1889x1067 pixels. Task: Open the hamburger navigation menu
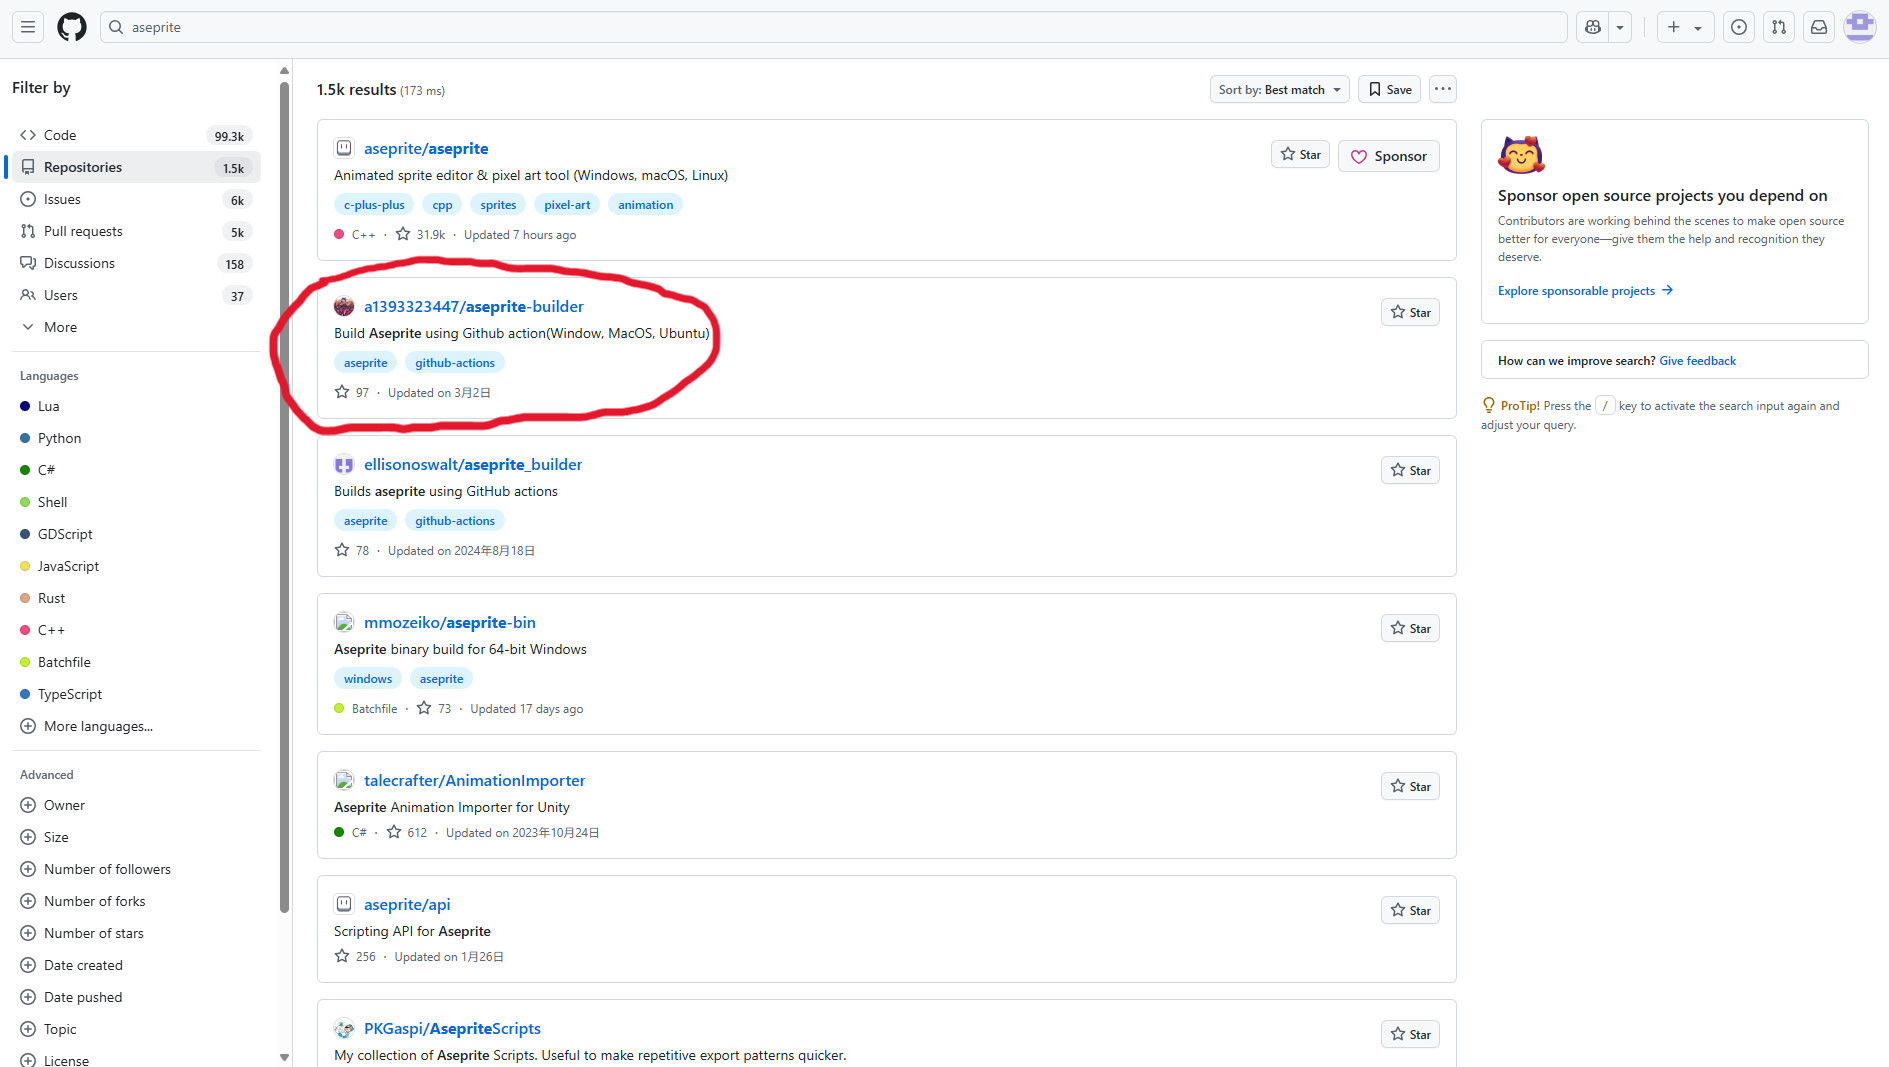28,27
